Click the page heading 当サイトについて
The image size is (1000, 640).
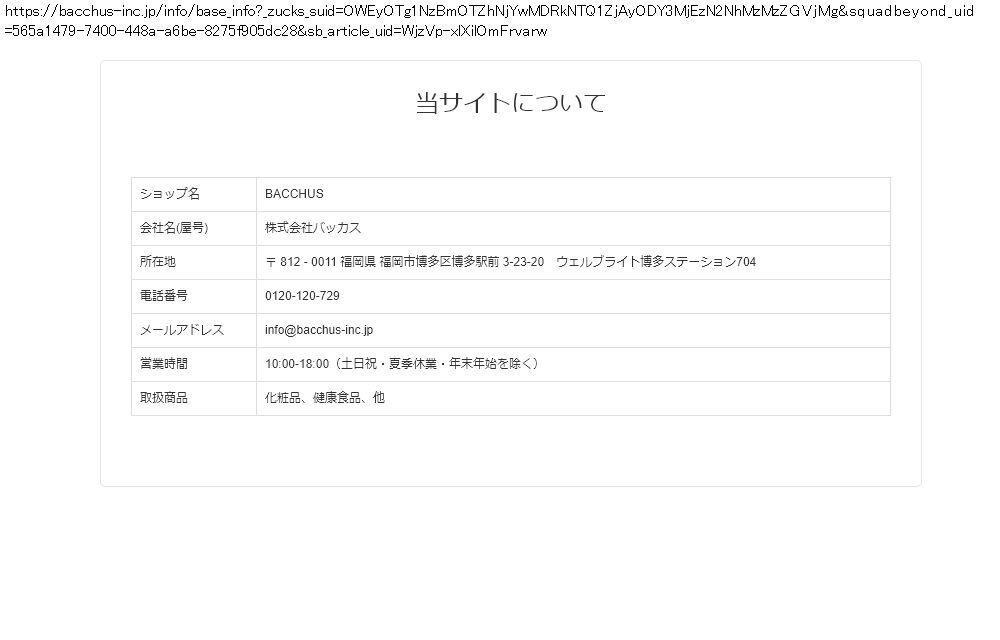tap(510, 103)
